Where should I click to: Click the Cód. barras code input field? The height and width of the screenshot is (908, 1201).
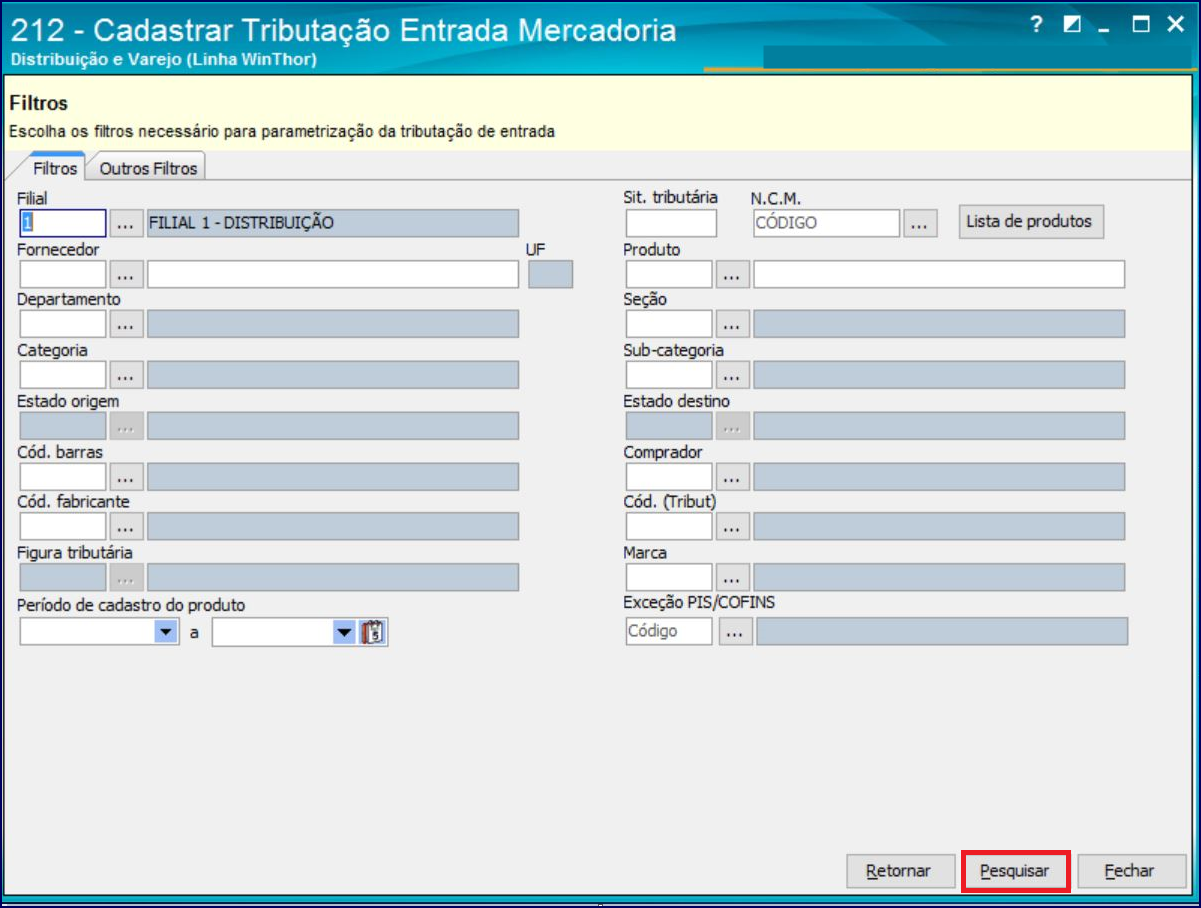click(x=63, y=477)
